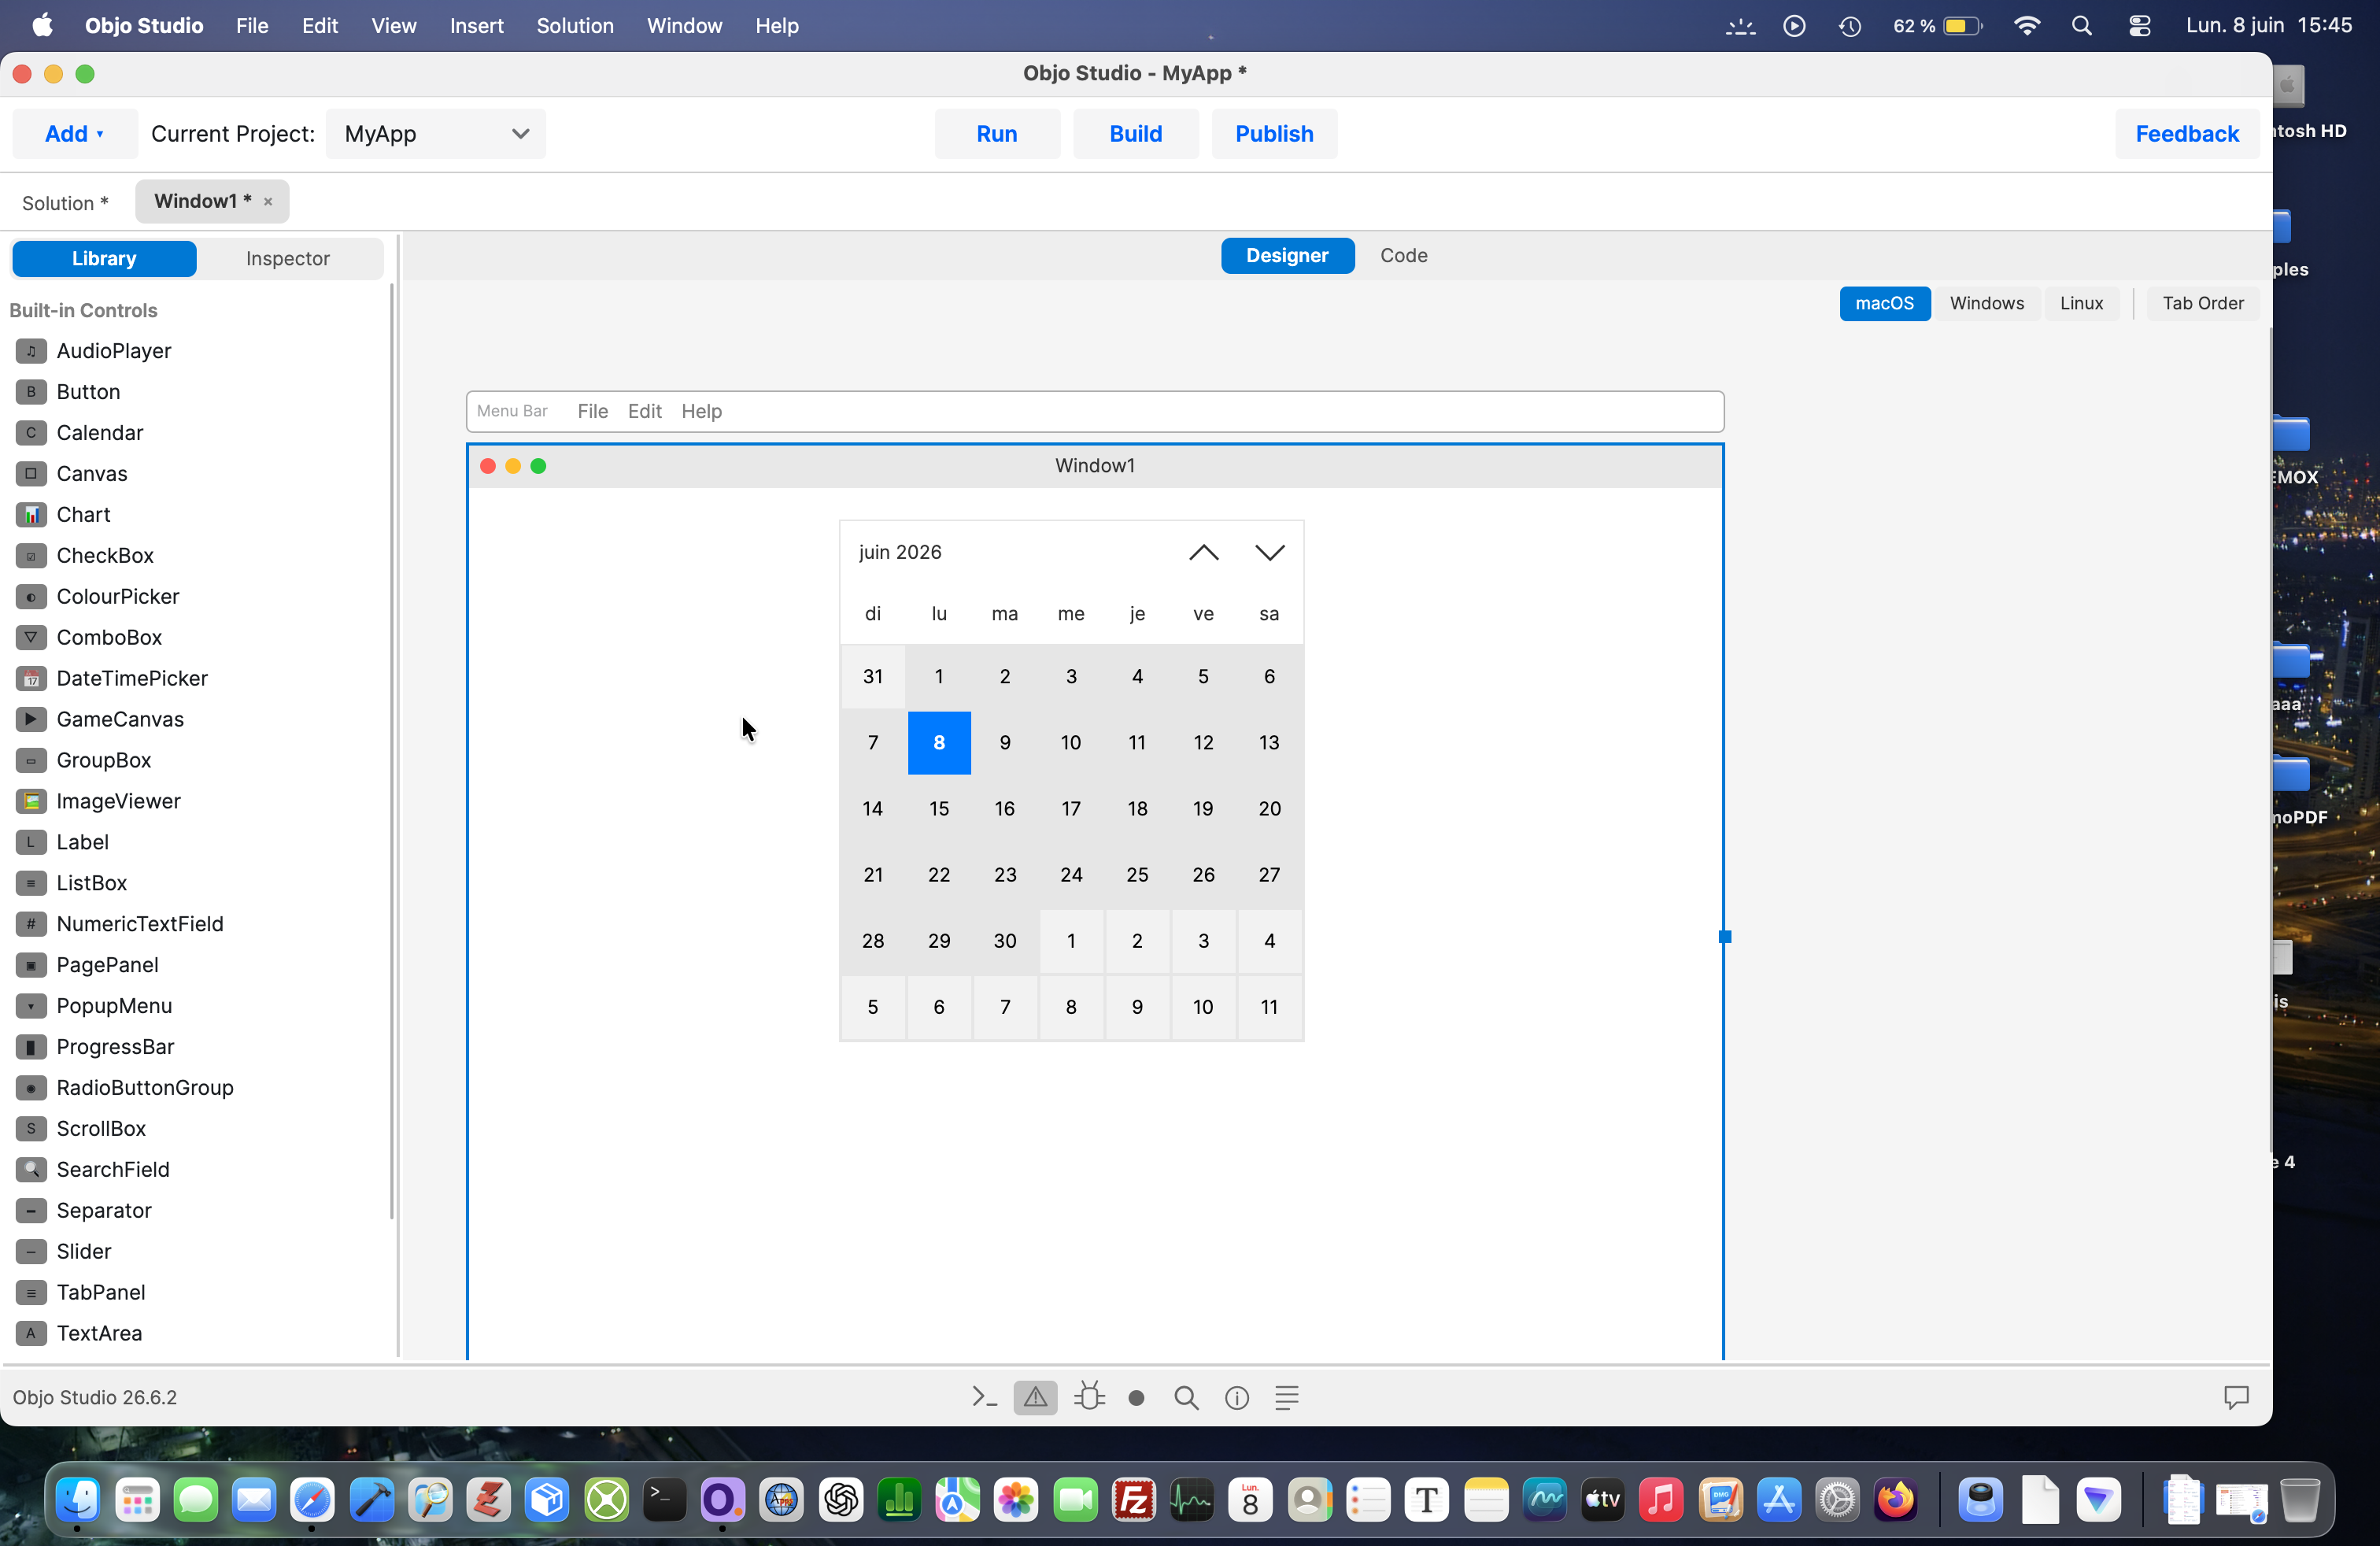Open Control Center in macOS menu bar
The image size is (2380, 1546).
click(x=2139, y=26)
